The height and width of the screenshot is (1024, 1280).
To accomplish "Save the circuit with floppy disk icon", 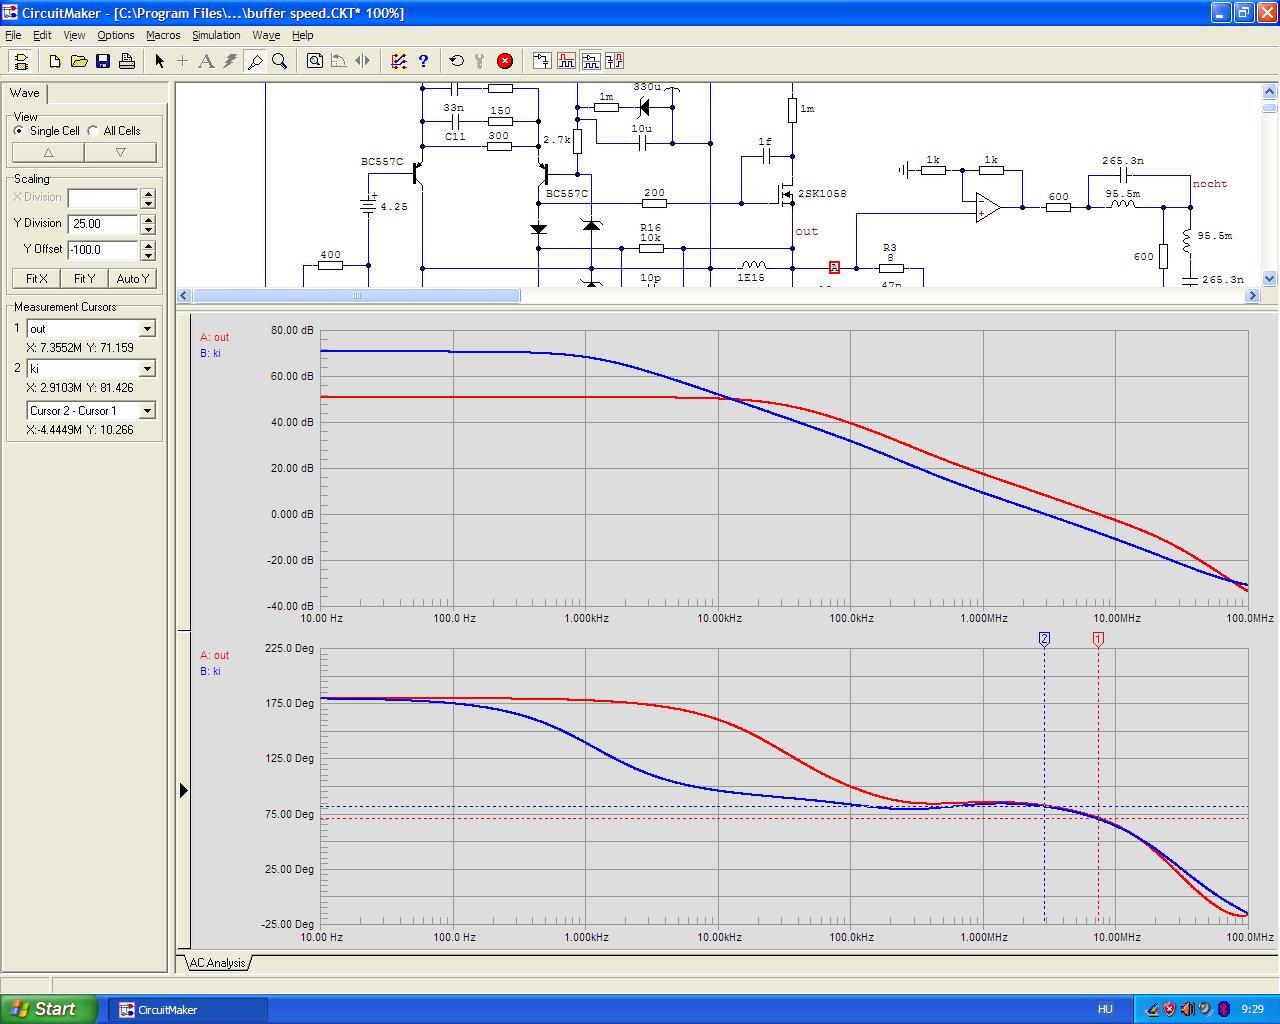I will click(x=103, y=61).
